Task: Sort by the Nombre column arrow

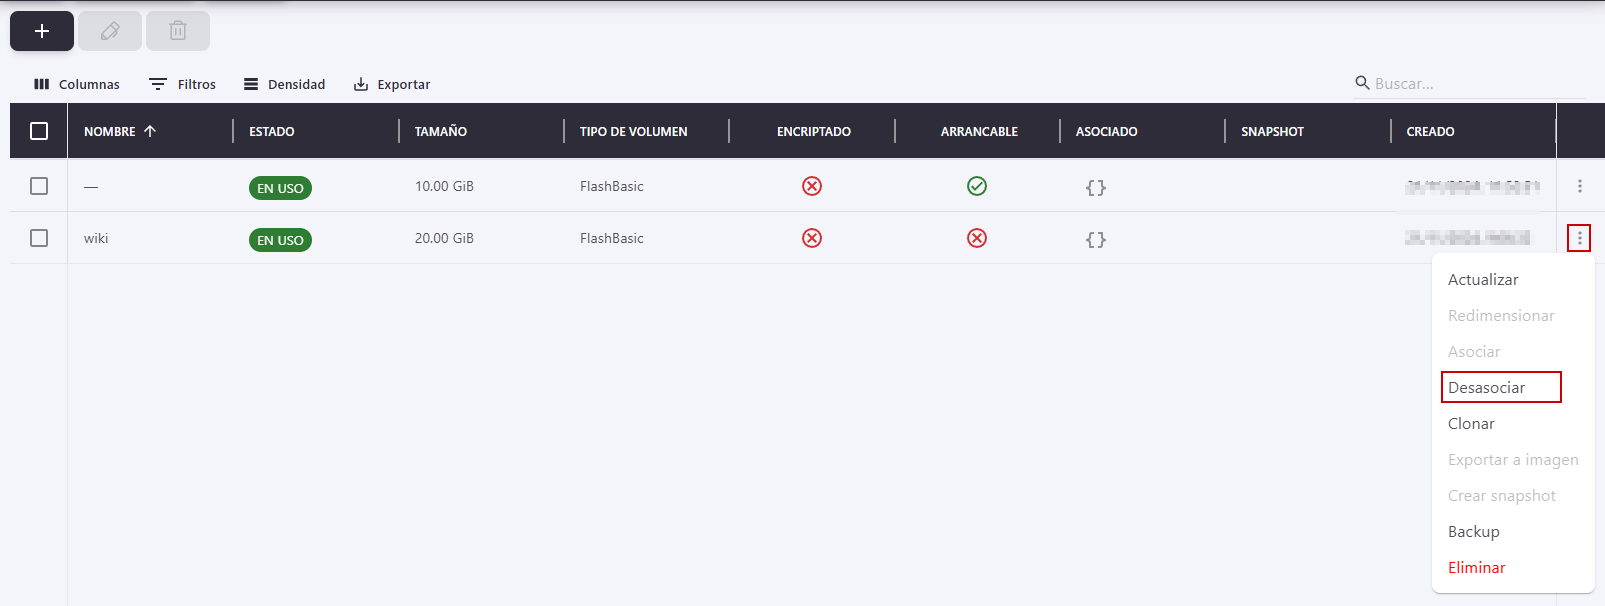Action: [x=150, y=131]
